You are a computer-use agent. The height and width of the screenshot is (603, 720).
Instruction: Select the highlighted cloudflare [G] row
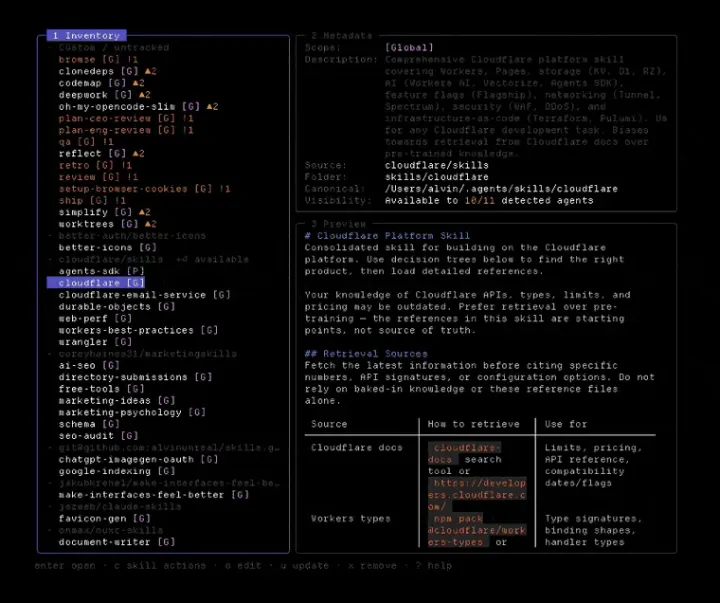[x=96, y=283]
